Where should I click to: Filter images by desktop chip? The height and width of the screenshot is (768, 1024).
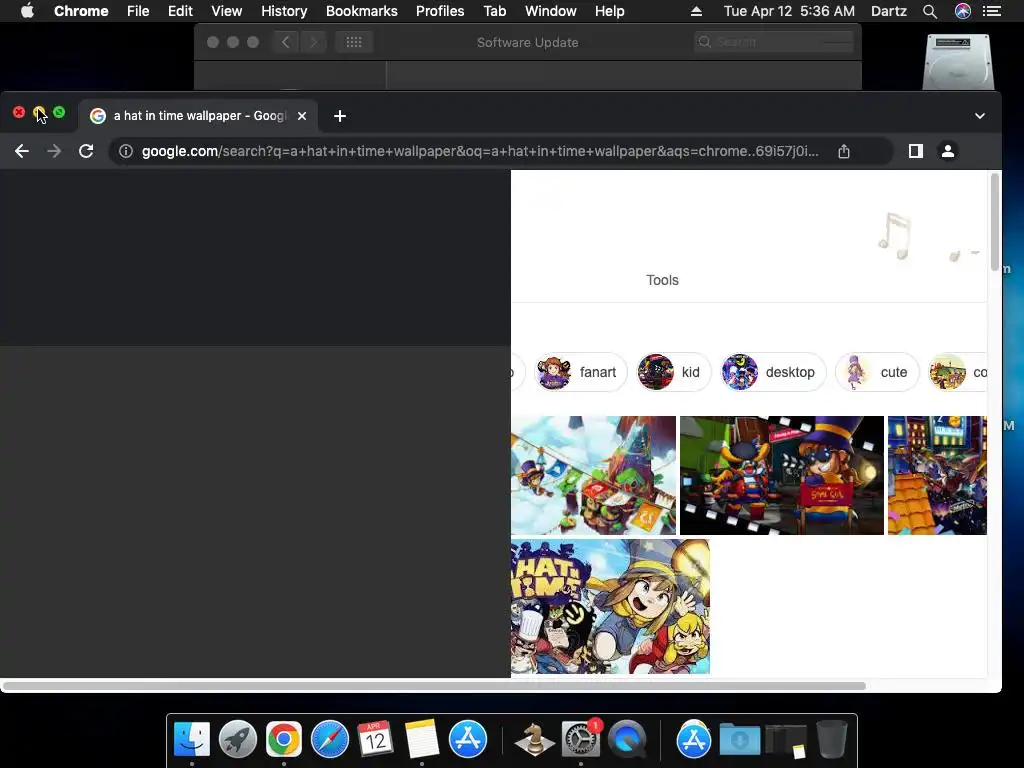tap(773, 372)
